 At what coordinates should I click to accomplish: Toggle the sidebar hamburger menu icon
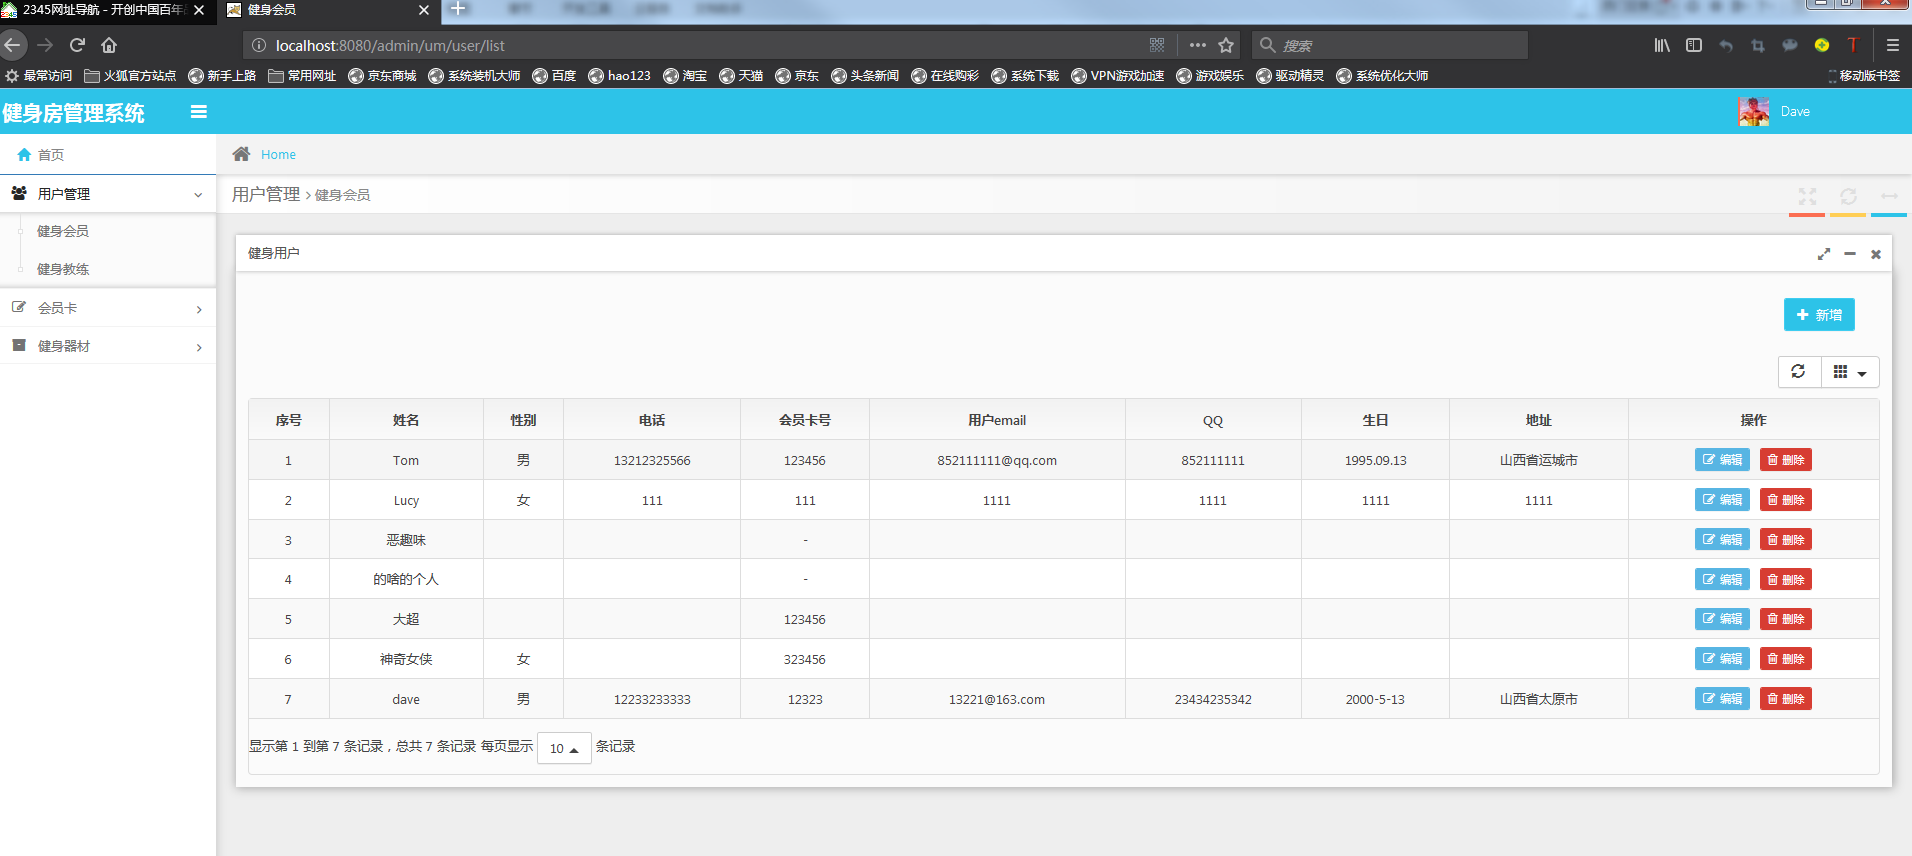(199, 112)
